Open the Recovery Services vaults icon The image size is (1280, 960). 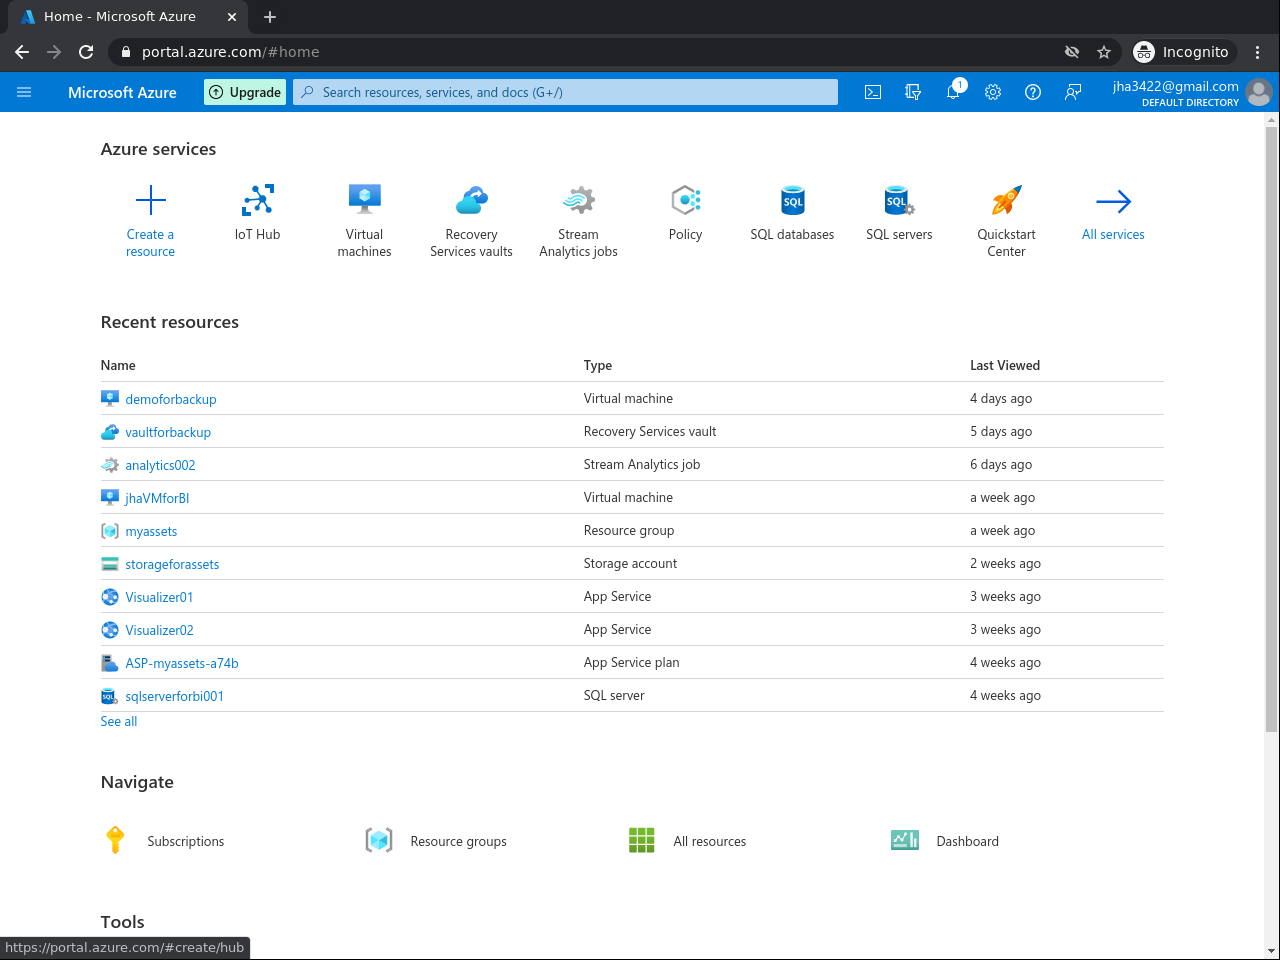pos(471,200)
